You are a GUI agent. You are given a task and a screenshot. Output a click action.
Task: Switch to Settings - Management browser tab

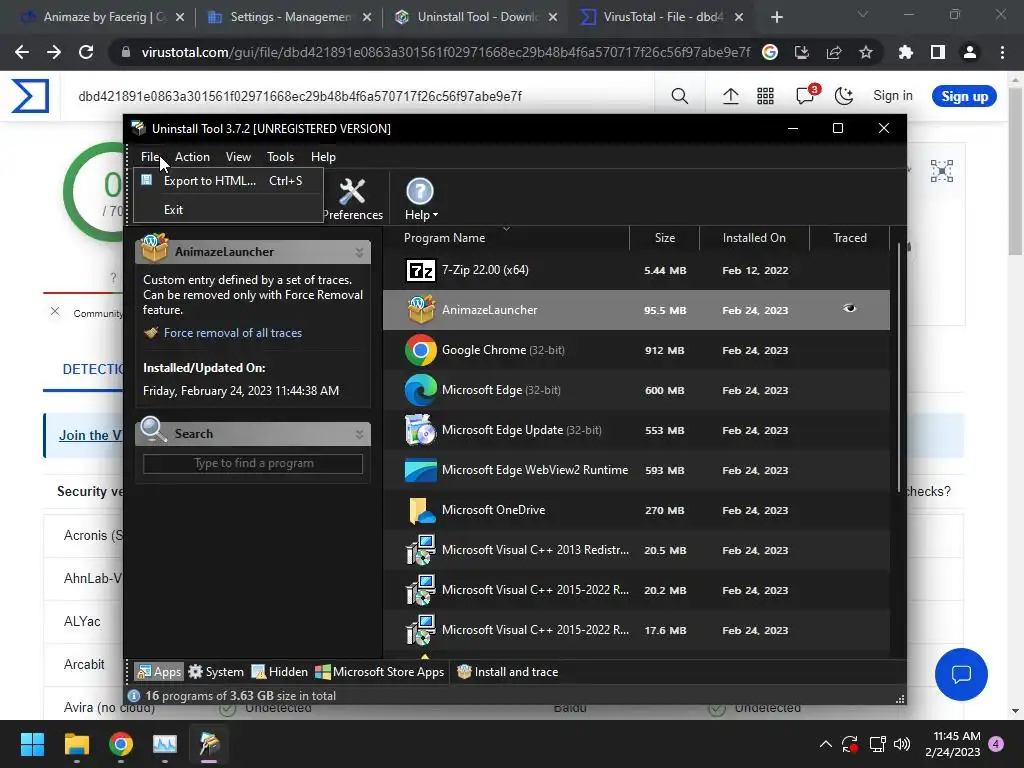tap(289, 17)
